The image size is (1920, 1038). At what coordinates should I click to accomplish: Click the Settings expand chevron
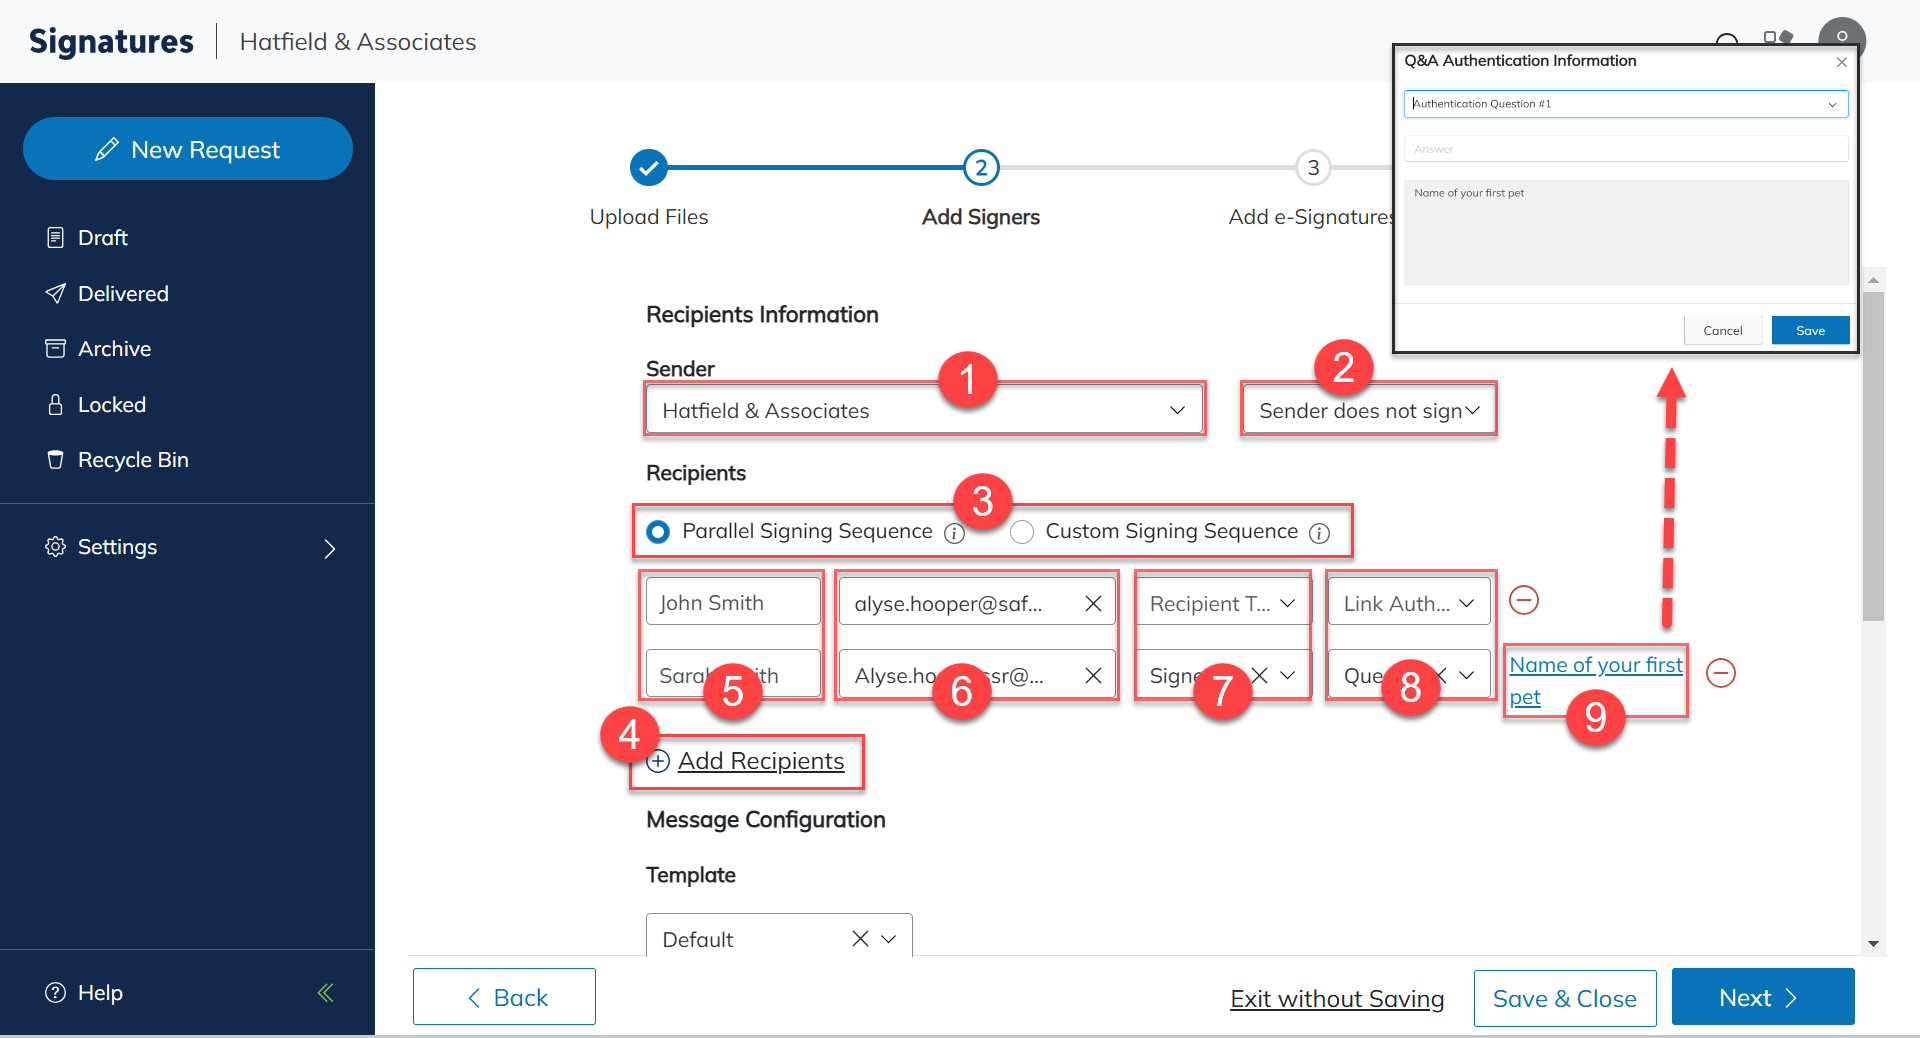[x=330, y=548]
